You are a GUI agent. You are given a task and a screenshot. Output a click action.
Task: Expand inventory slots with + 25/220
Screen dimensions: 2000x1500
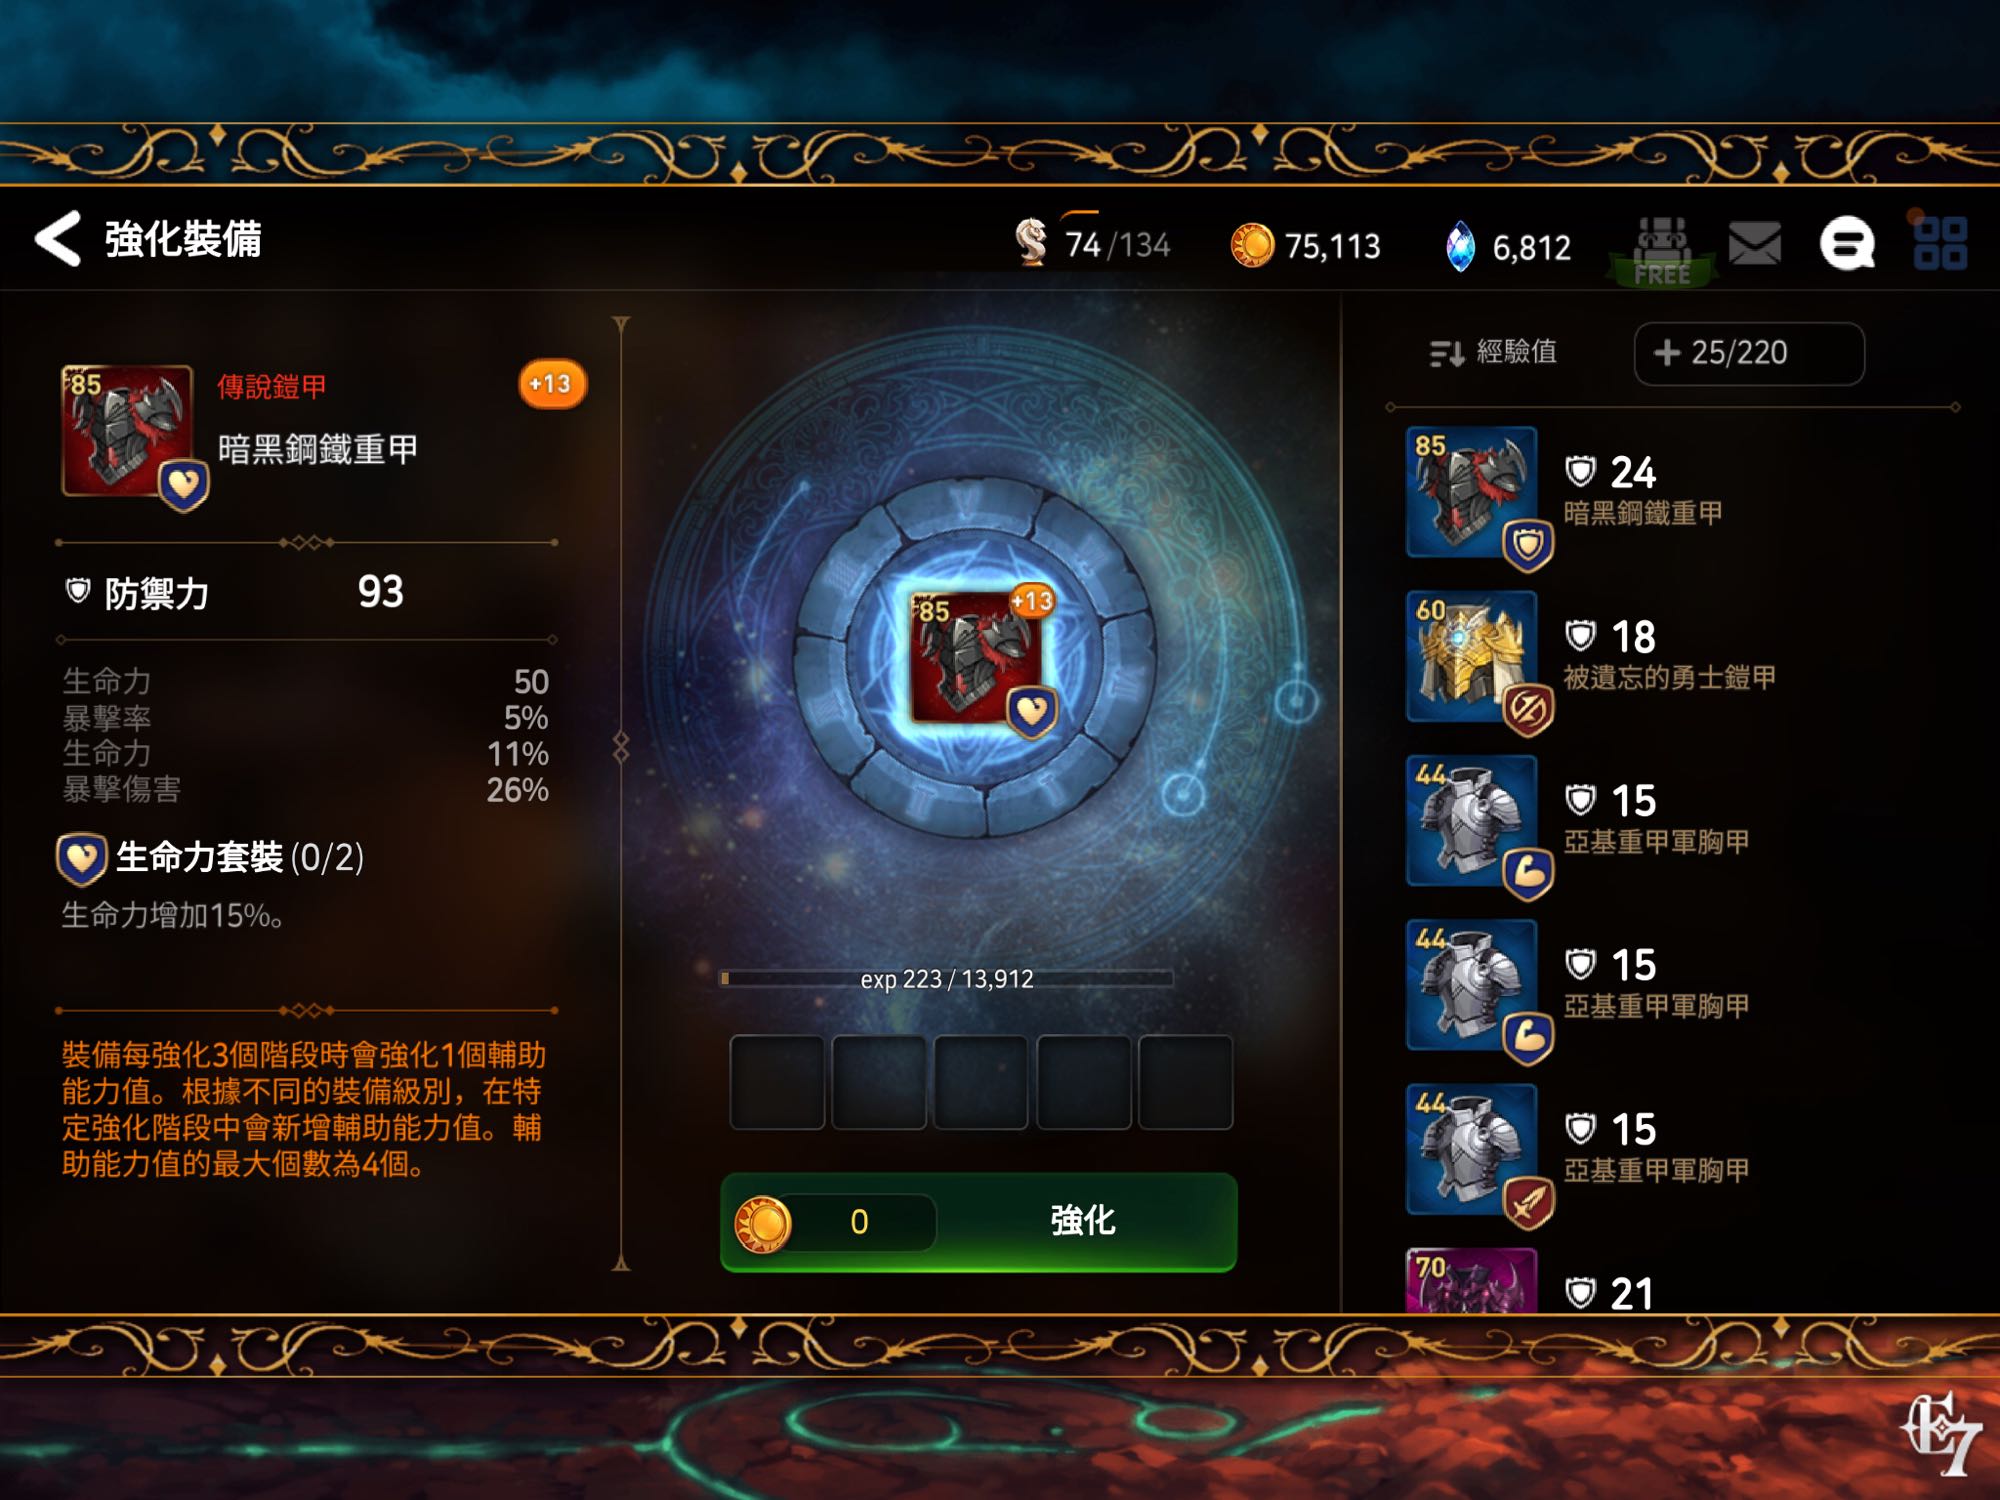[x=1749, y=353]
